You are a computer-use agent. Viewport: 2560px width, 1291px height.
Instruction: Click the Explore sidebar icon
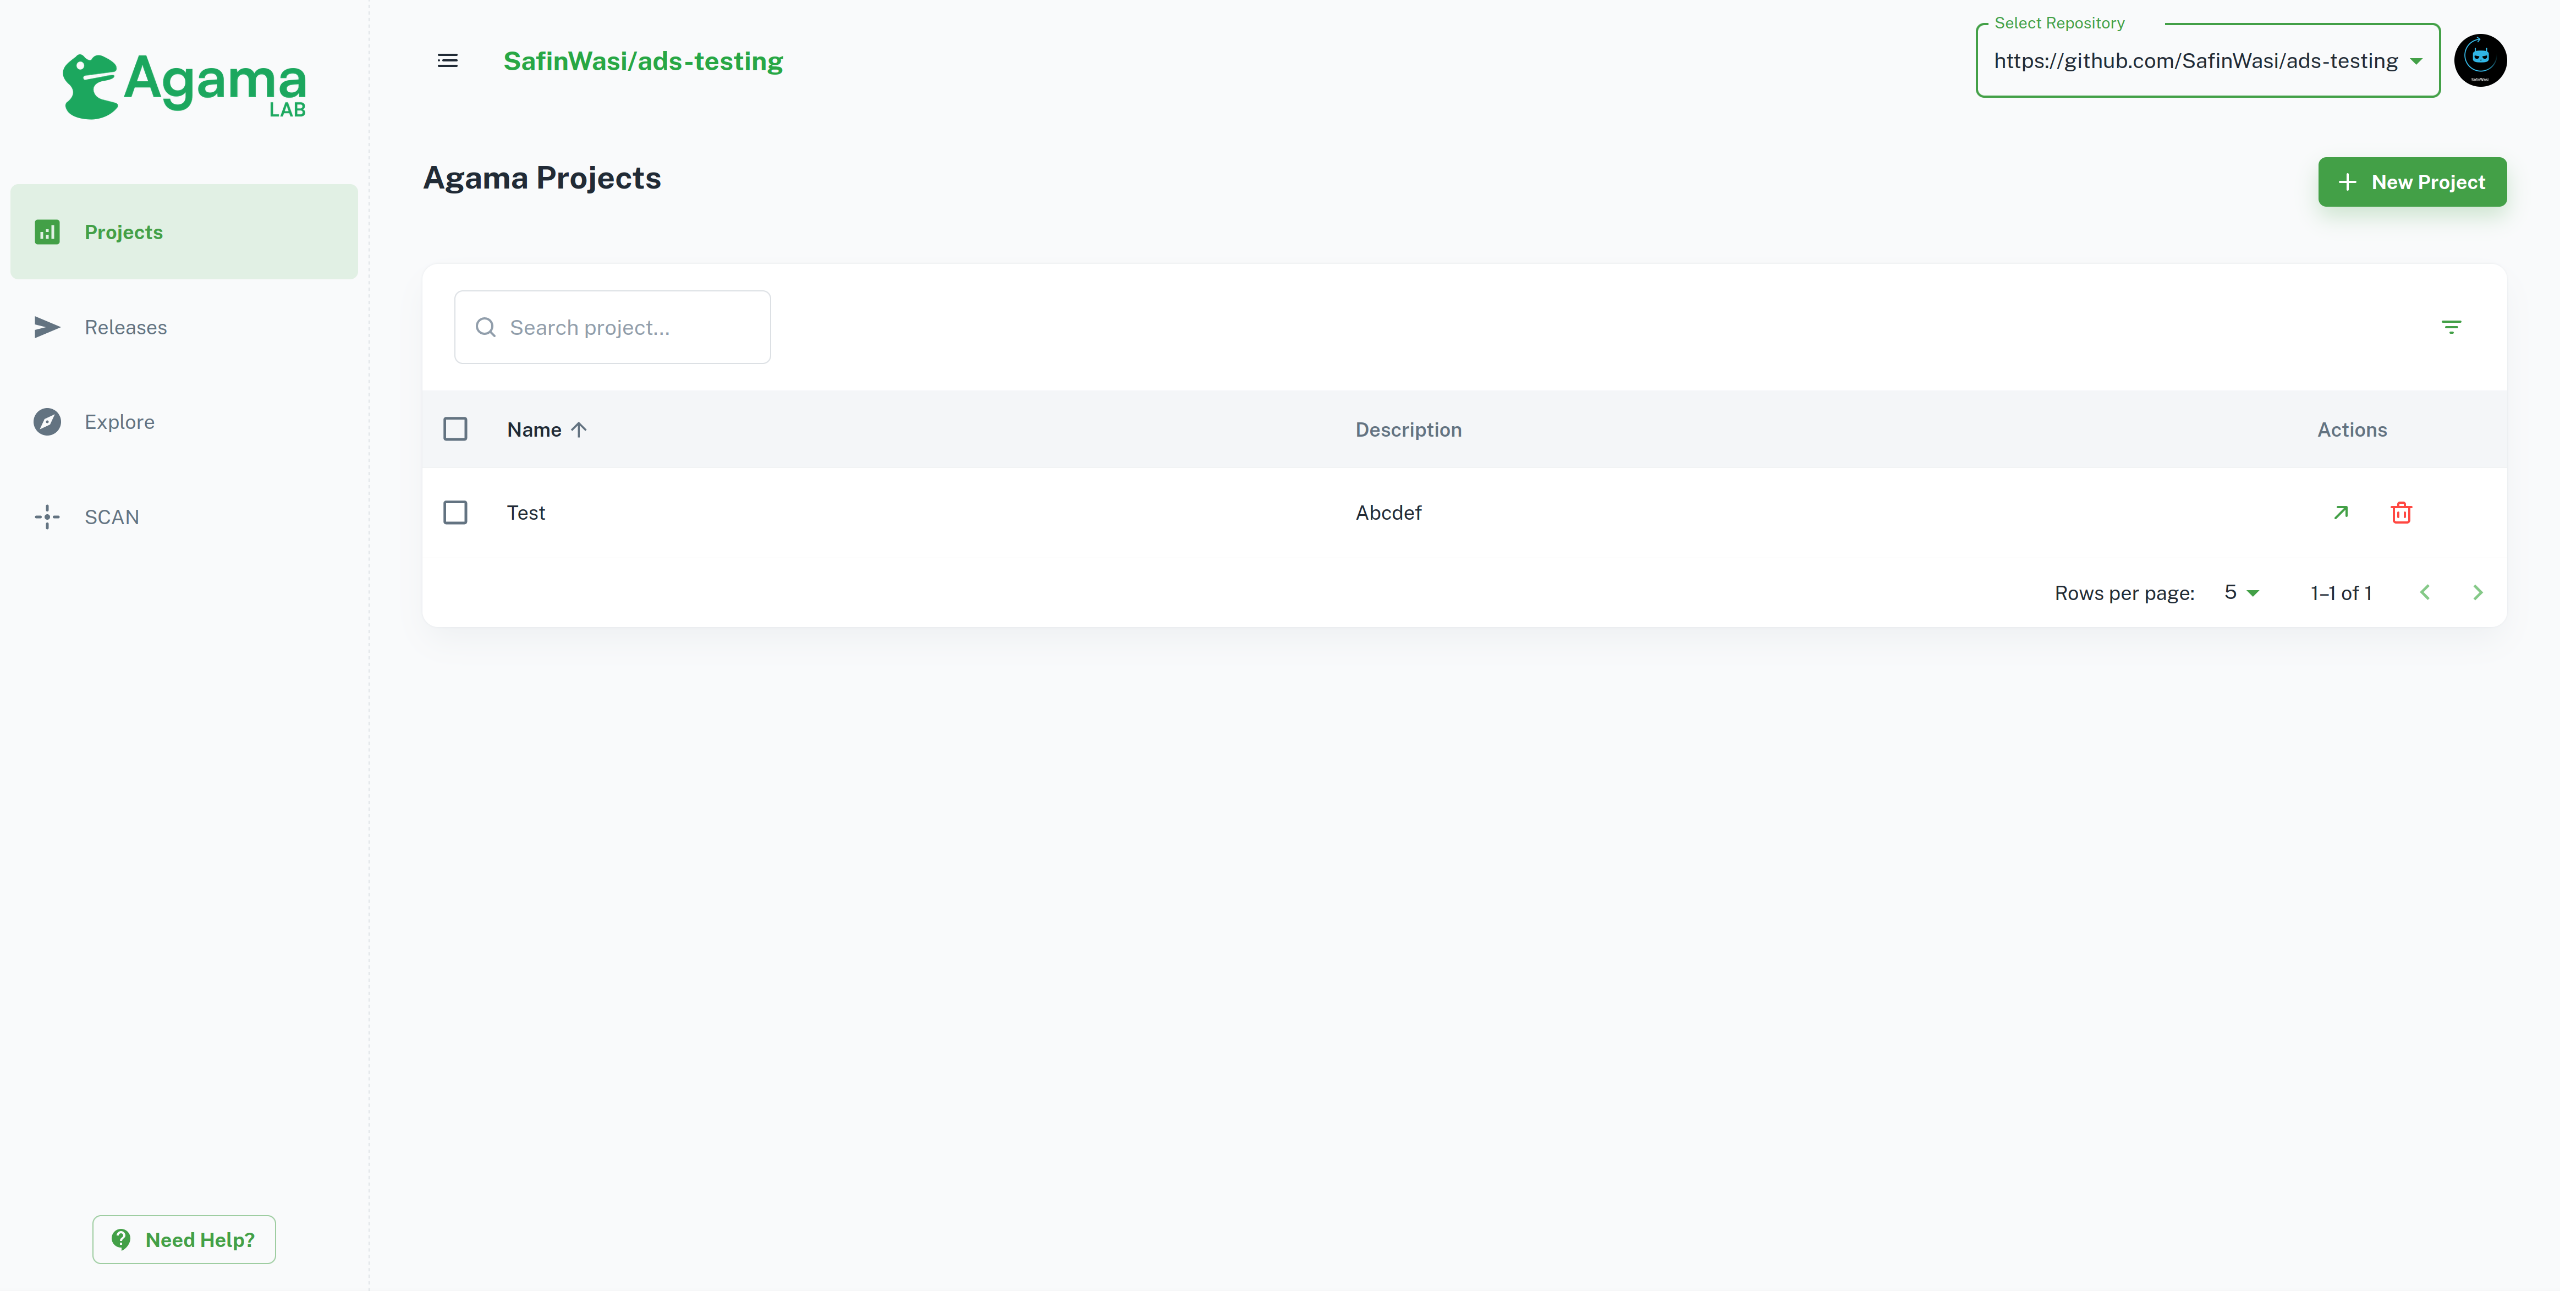point(46,422)
